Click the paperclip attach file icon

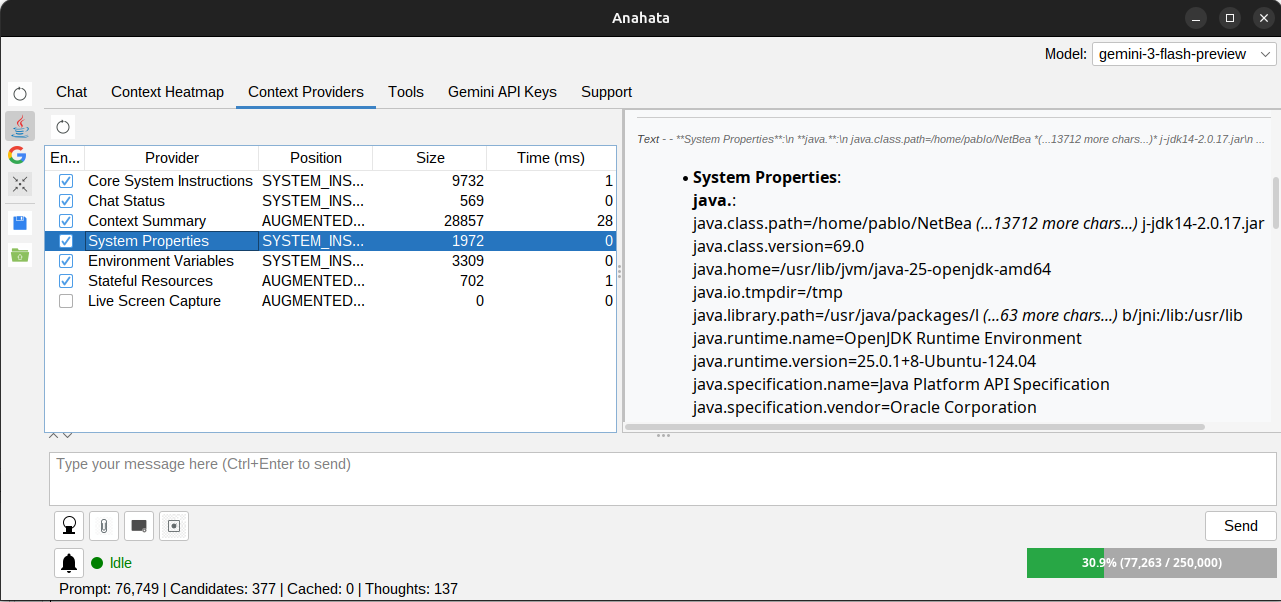104,526
